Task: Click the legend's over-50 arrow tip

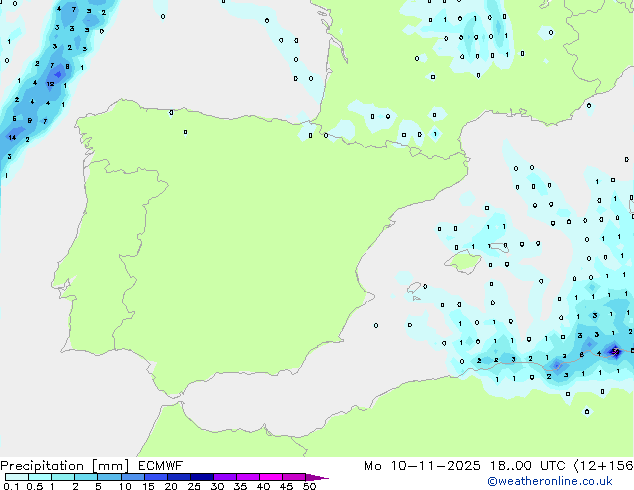Action: pyautogui.click(x=317, y=477)
